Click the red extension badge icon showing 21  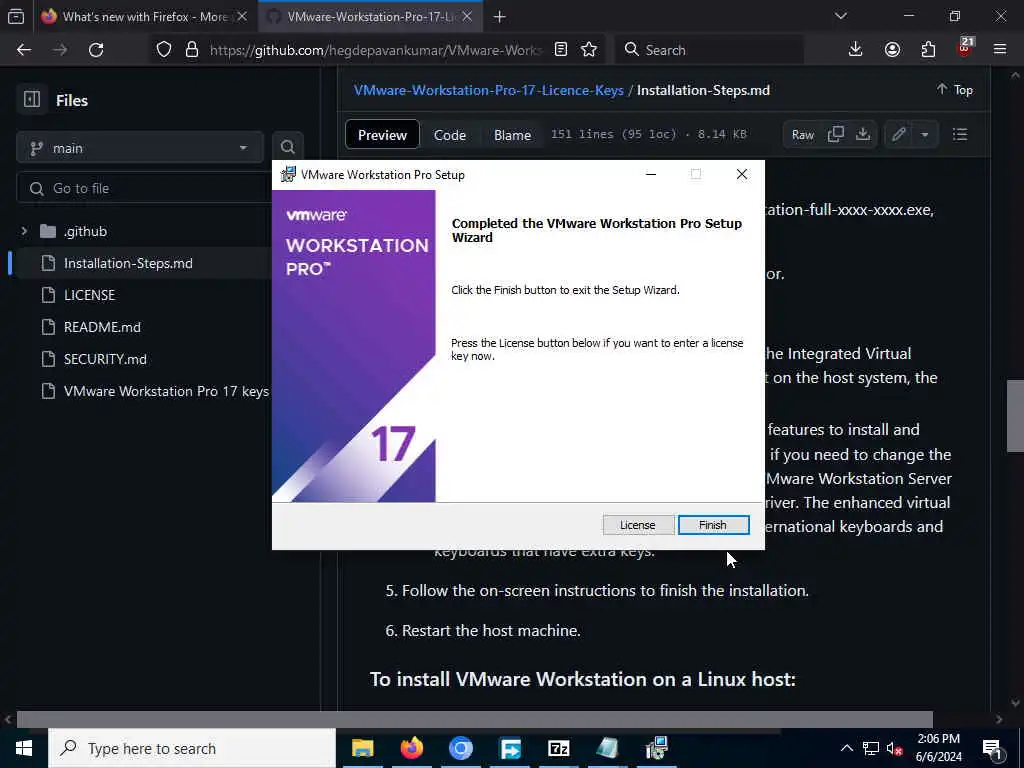965,48
